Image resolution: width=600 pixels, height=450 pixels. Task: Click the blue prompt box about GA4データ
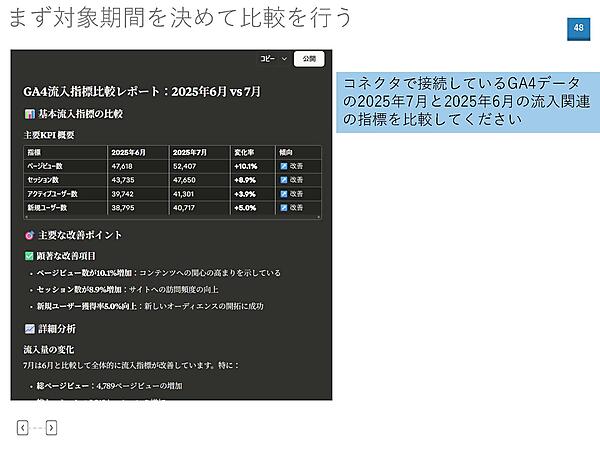(x=468, y=102)
